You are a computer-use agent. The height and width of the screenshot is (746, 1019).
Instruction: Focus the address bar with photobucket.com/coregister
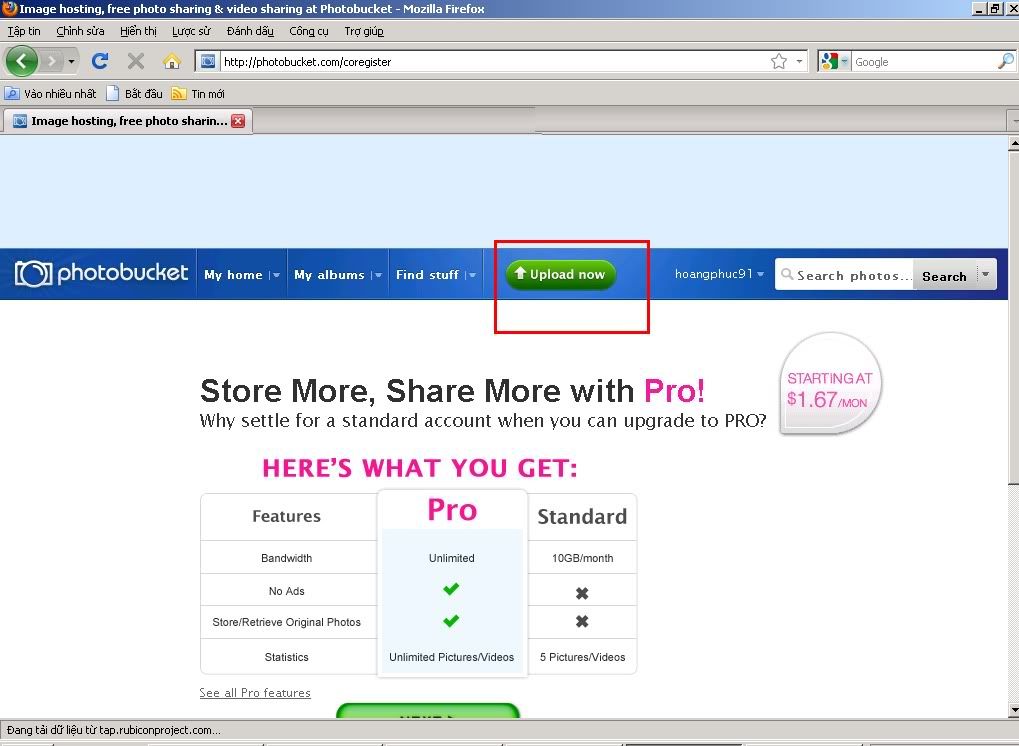coord(494,62)
